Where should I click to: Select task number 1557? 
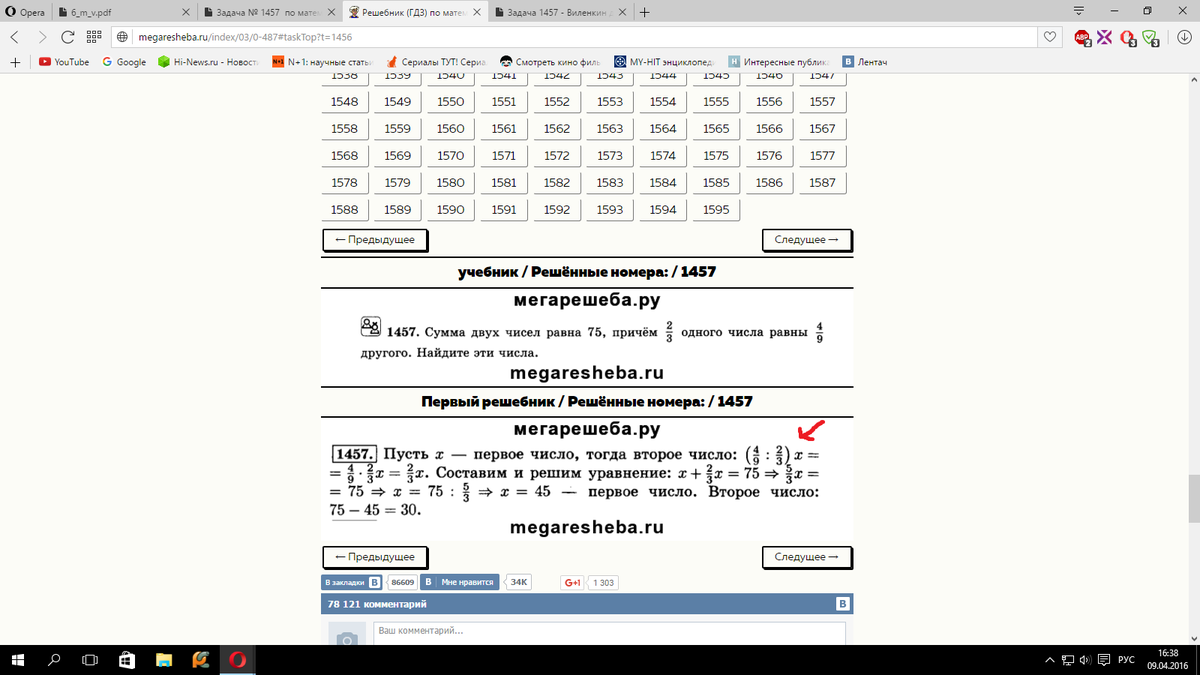[822, 102]
